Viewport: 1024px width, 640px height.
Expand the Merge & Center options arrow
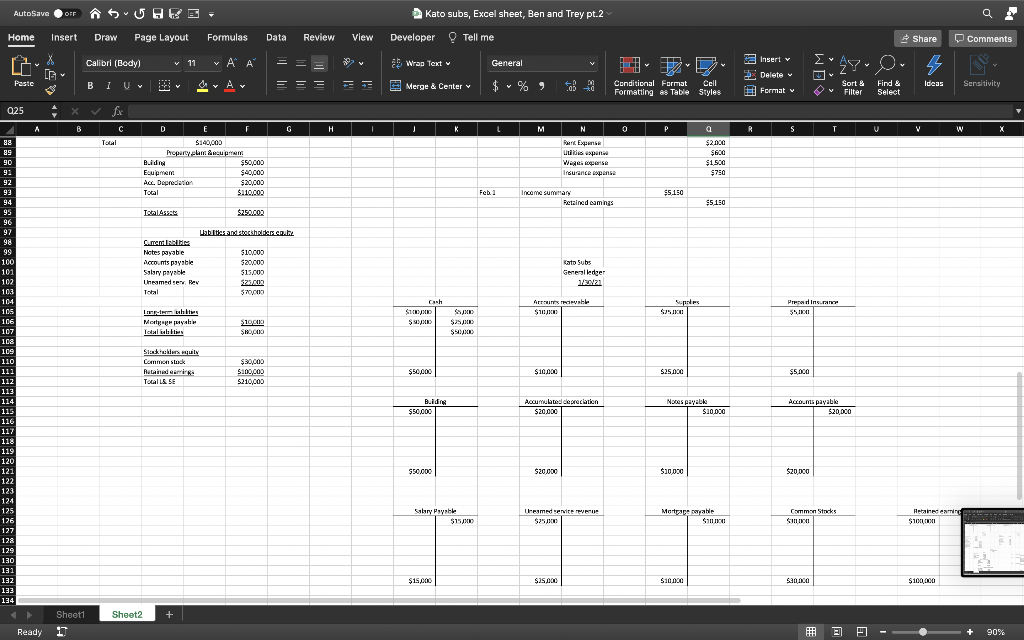click(468, 86)
